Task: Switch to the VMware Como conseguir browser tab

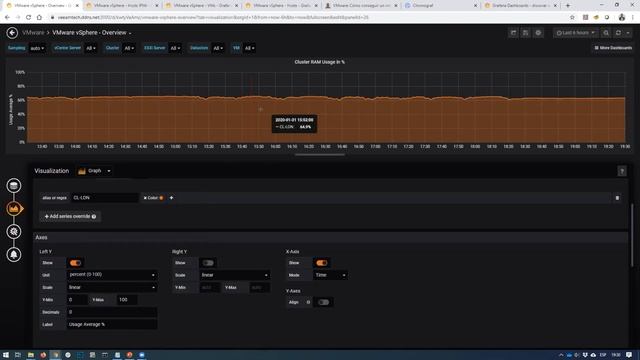Action: pos(360,6)
